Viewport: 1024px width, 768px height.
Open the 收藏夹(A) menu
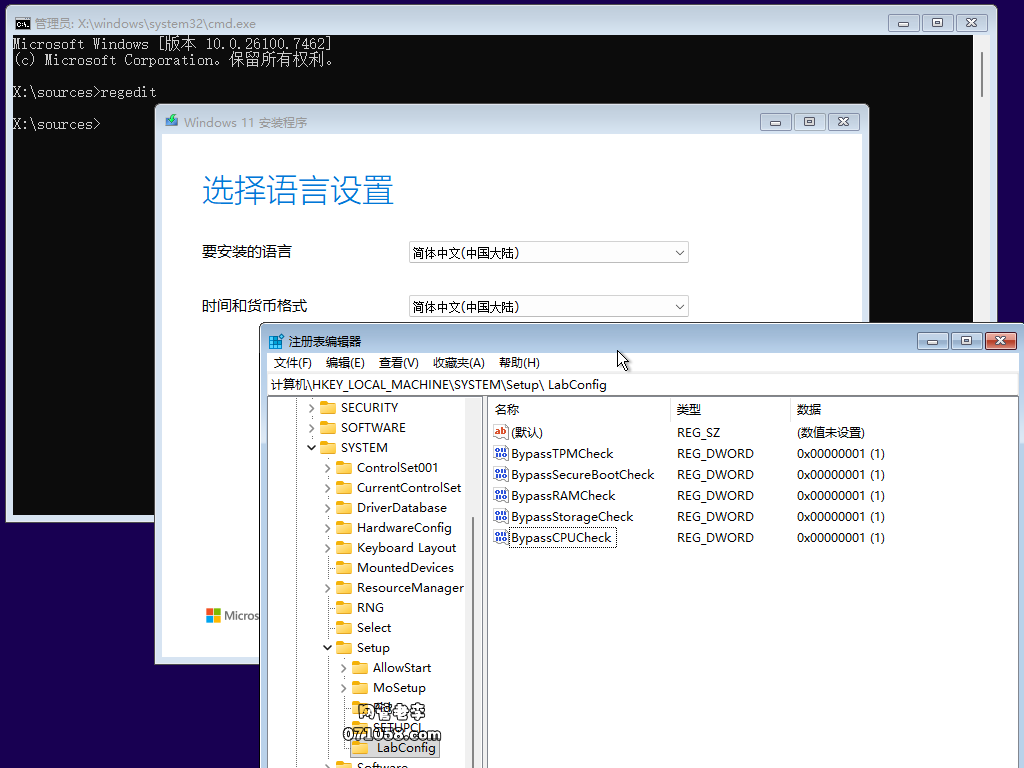coord(458,363)
